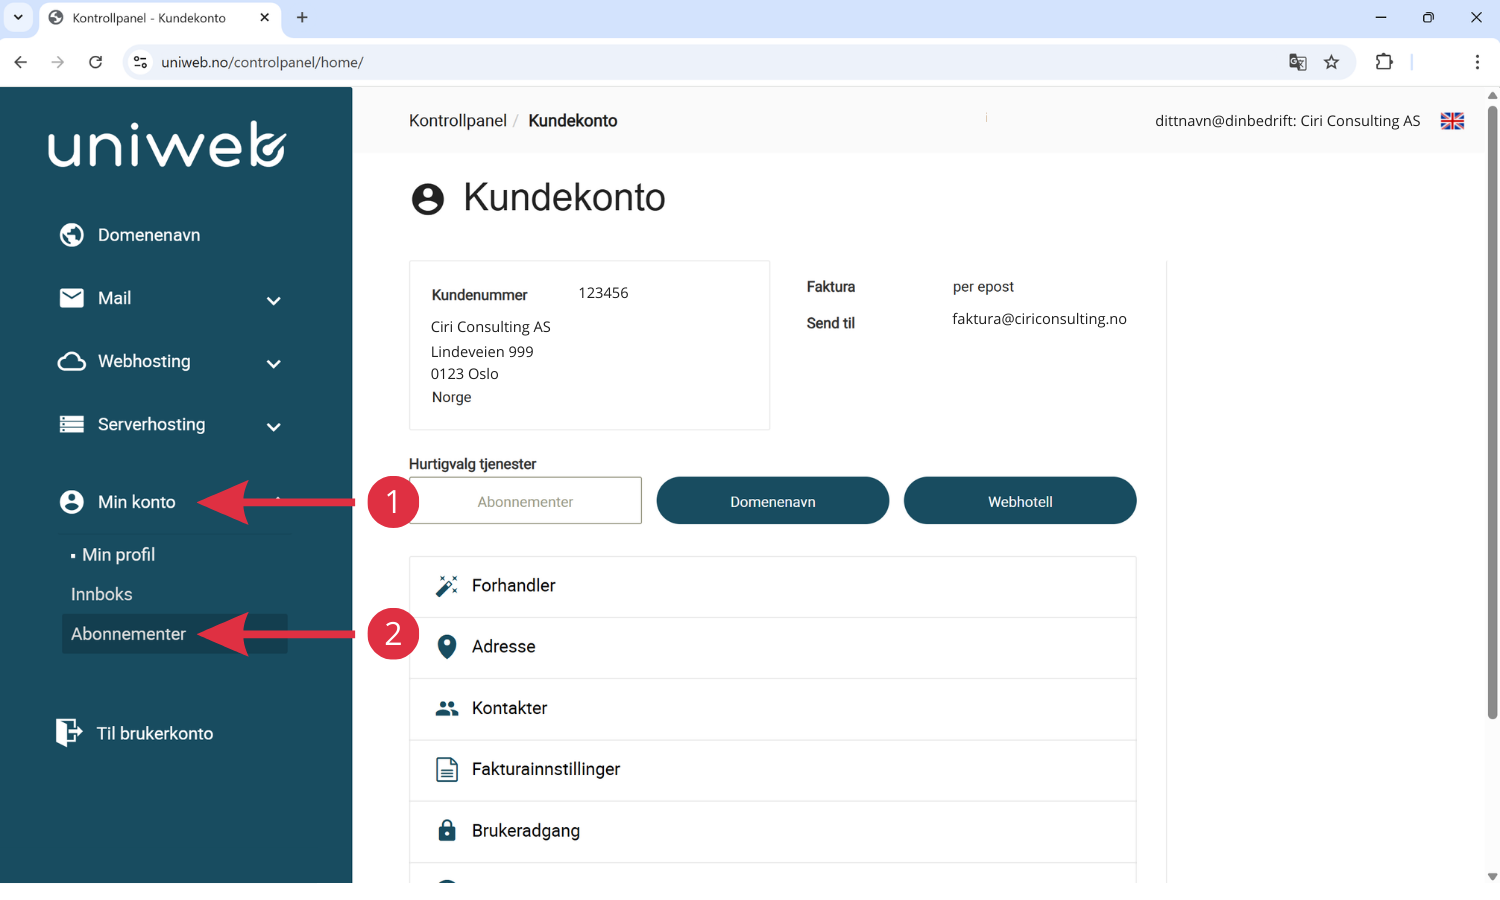The width and height of the screenshot is (1500, 900).
Task: Open the Adresse row
Action: point(773,648)
